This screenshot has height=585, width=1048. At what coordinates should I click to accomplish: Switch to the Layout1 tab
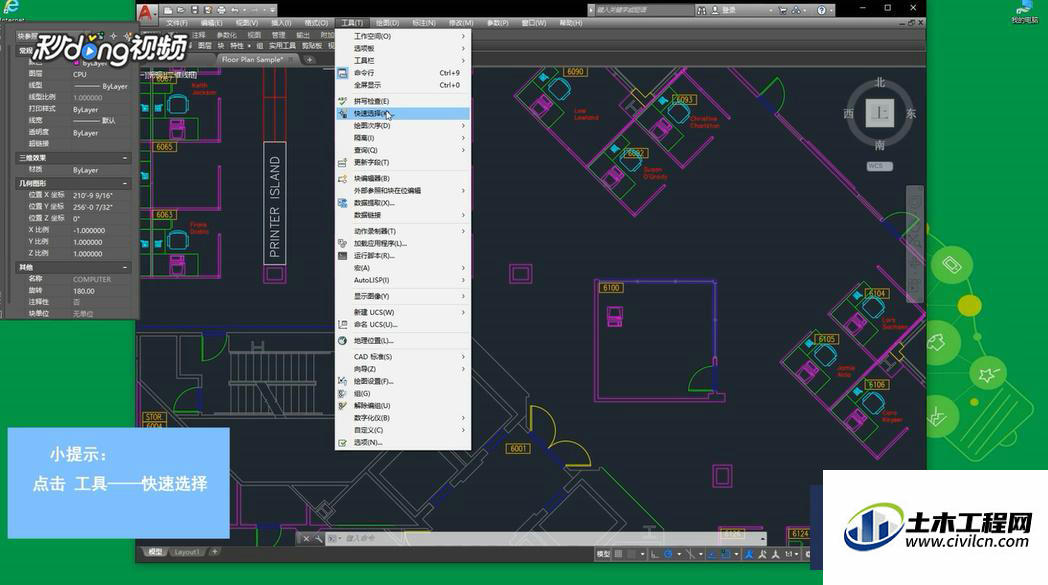coord(187,552)
